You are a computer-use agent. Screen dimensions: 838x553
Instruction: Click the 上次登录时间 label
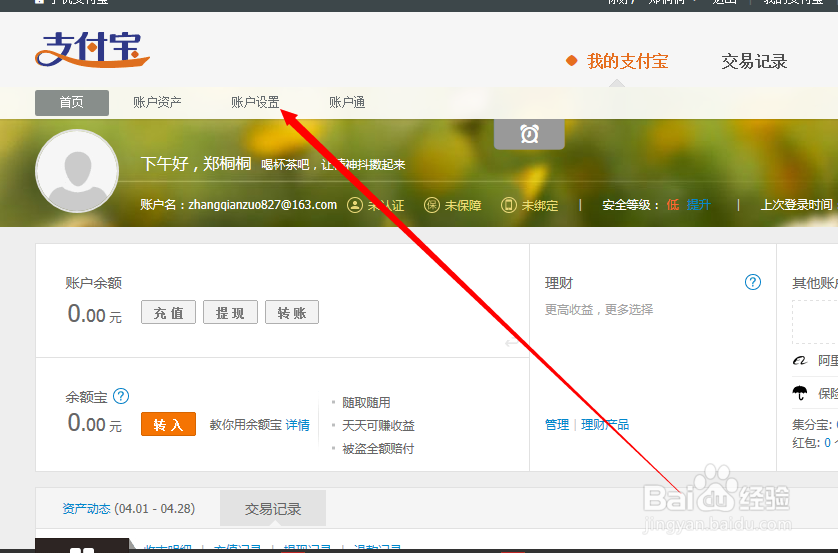[x=797, y=205]
